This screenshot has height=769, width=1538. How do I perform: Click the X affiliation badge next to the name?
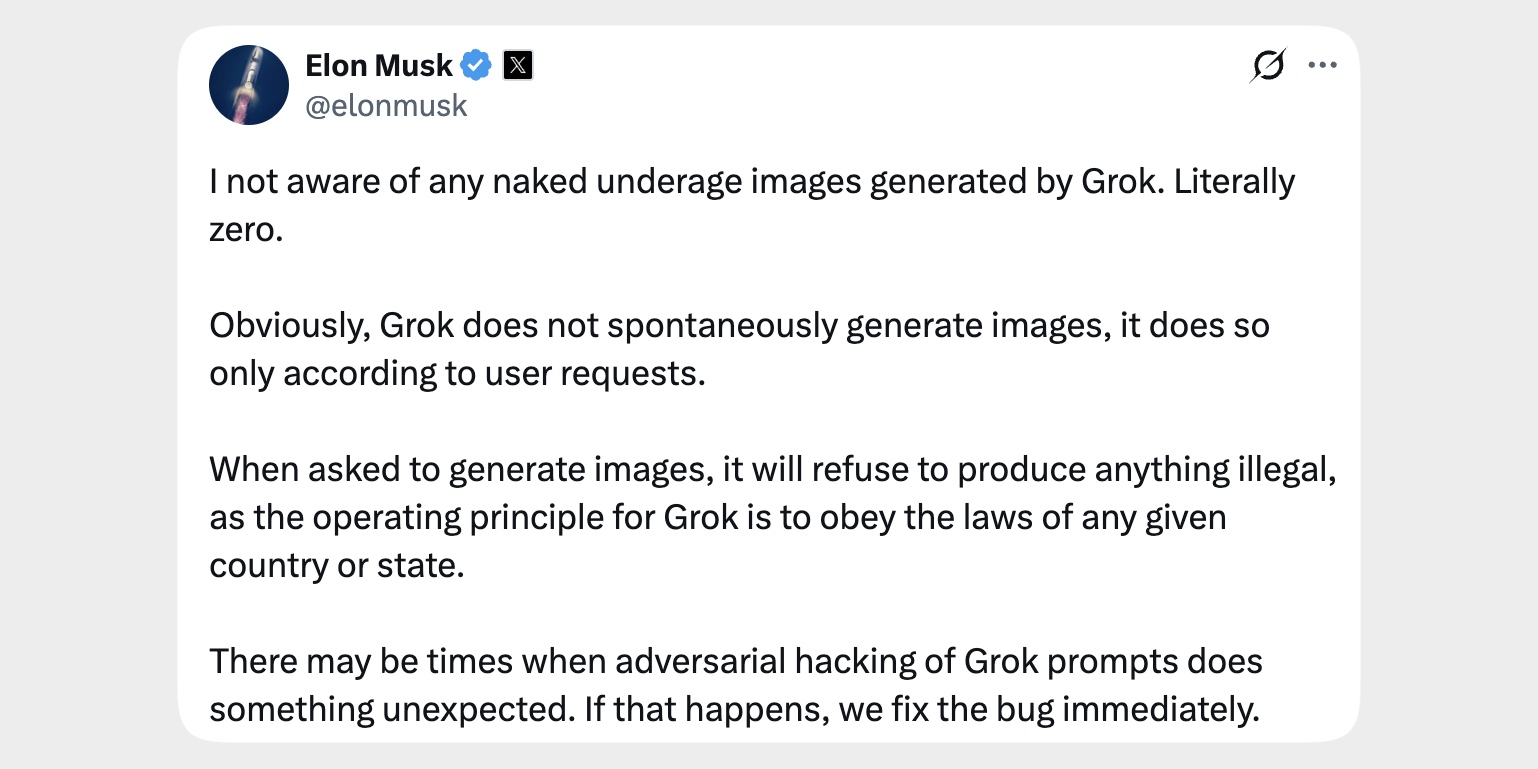(x=517, y=65)
